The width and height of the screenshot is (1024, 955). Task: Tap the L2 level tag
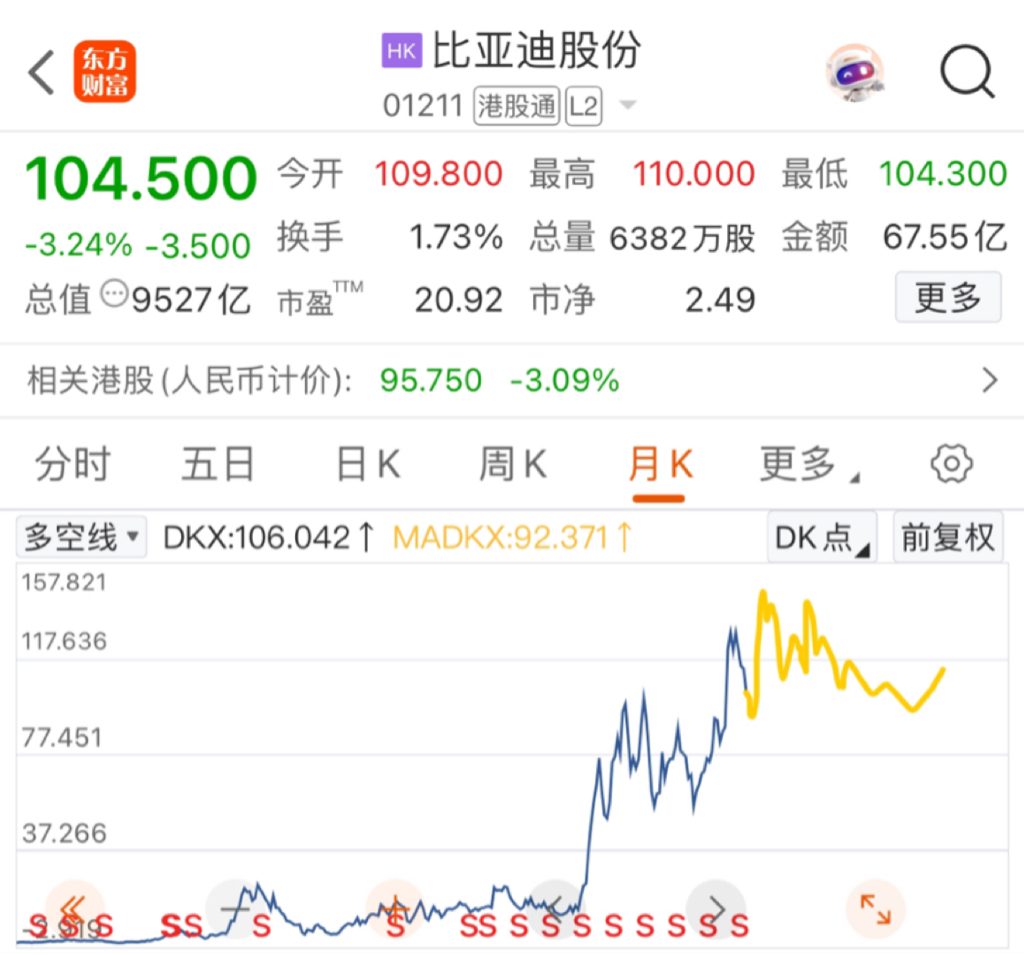click(583, 106)
